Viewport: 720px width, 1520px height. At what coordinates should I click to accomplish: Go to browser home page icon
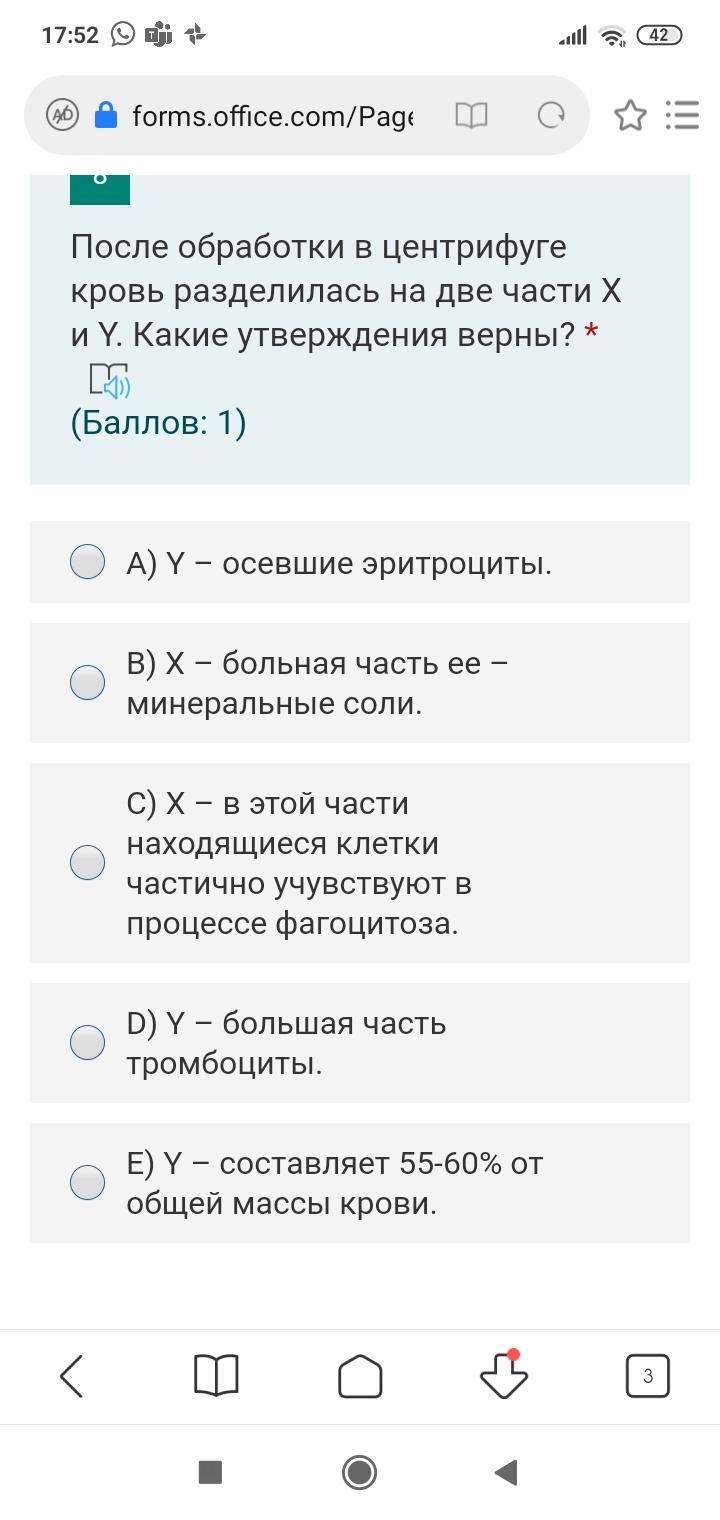[x=360, y=1376]
